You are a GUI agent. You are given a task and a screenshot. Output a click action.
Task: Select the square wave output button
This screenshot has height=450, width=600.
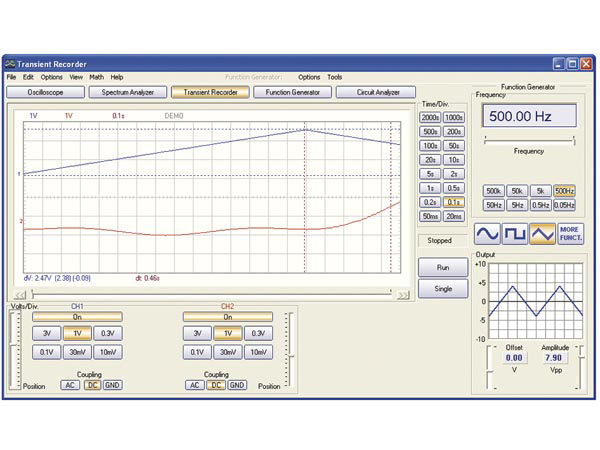pyautogui.click(x=515, y=234)
